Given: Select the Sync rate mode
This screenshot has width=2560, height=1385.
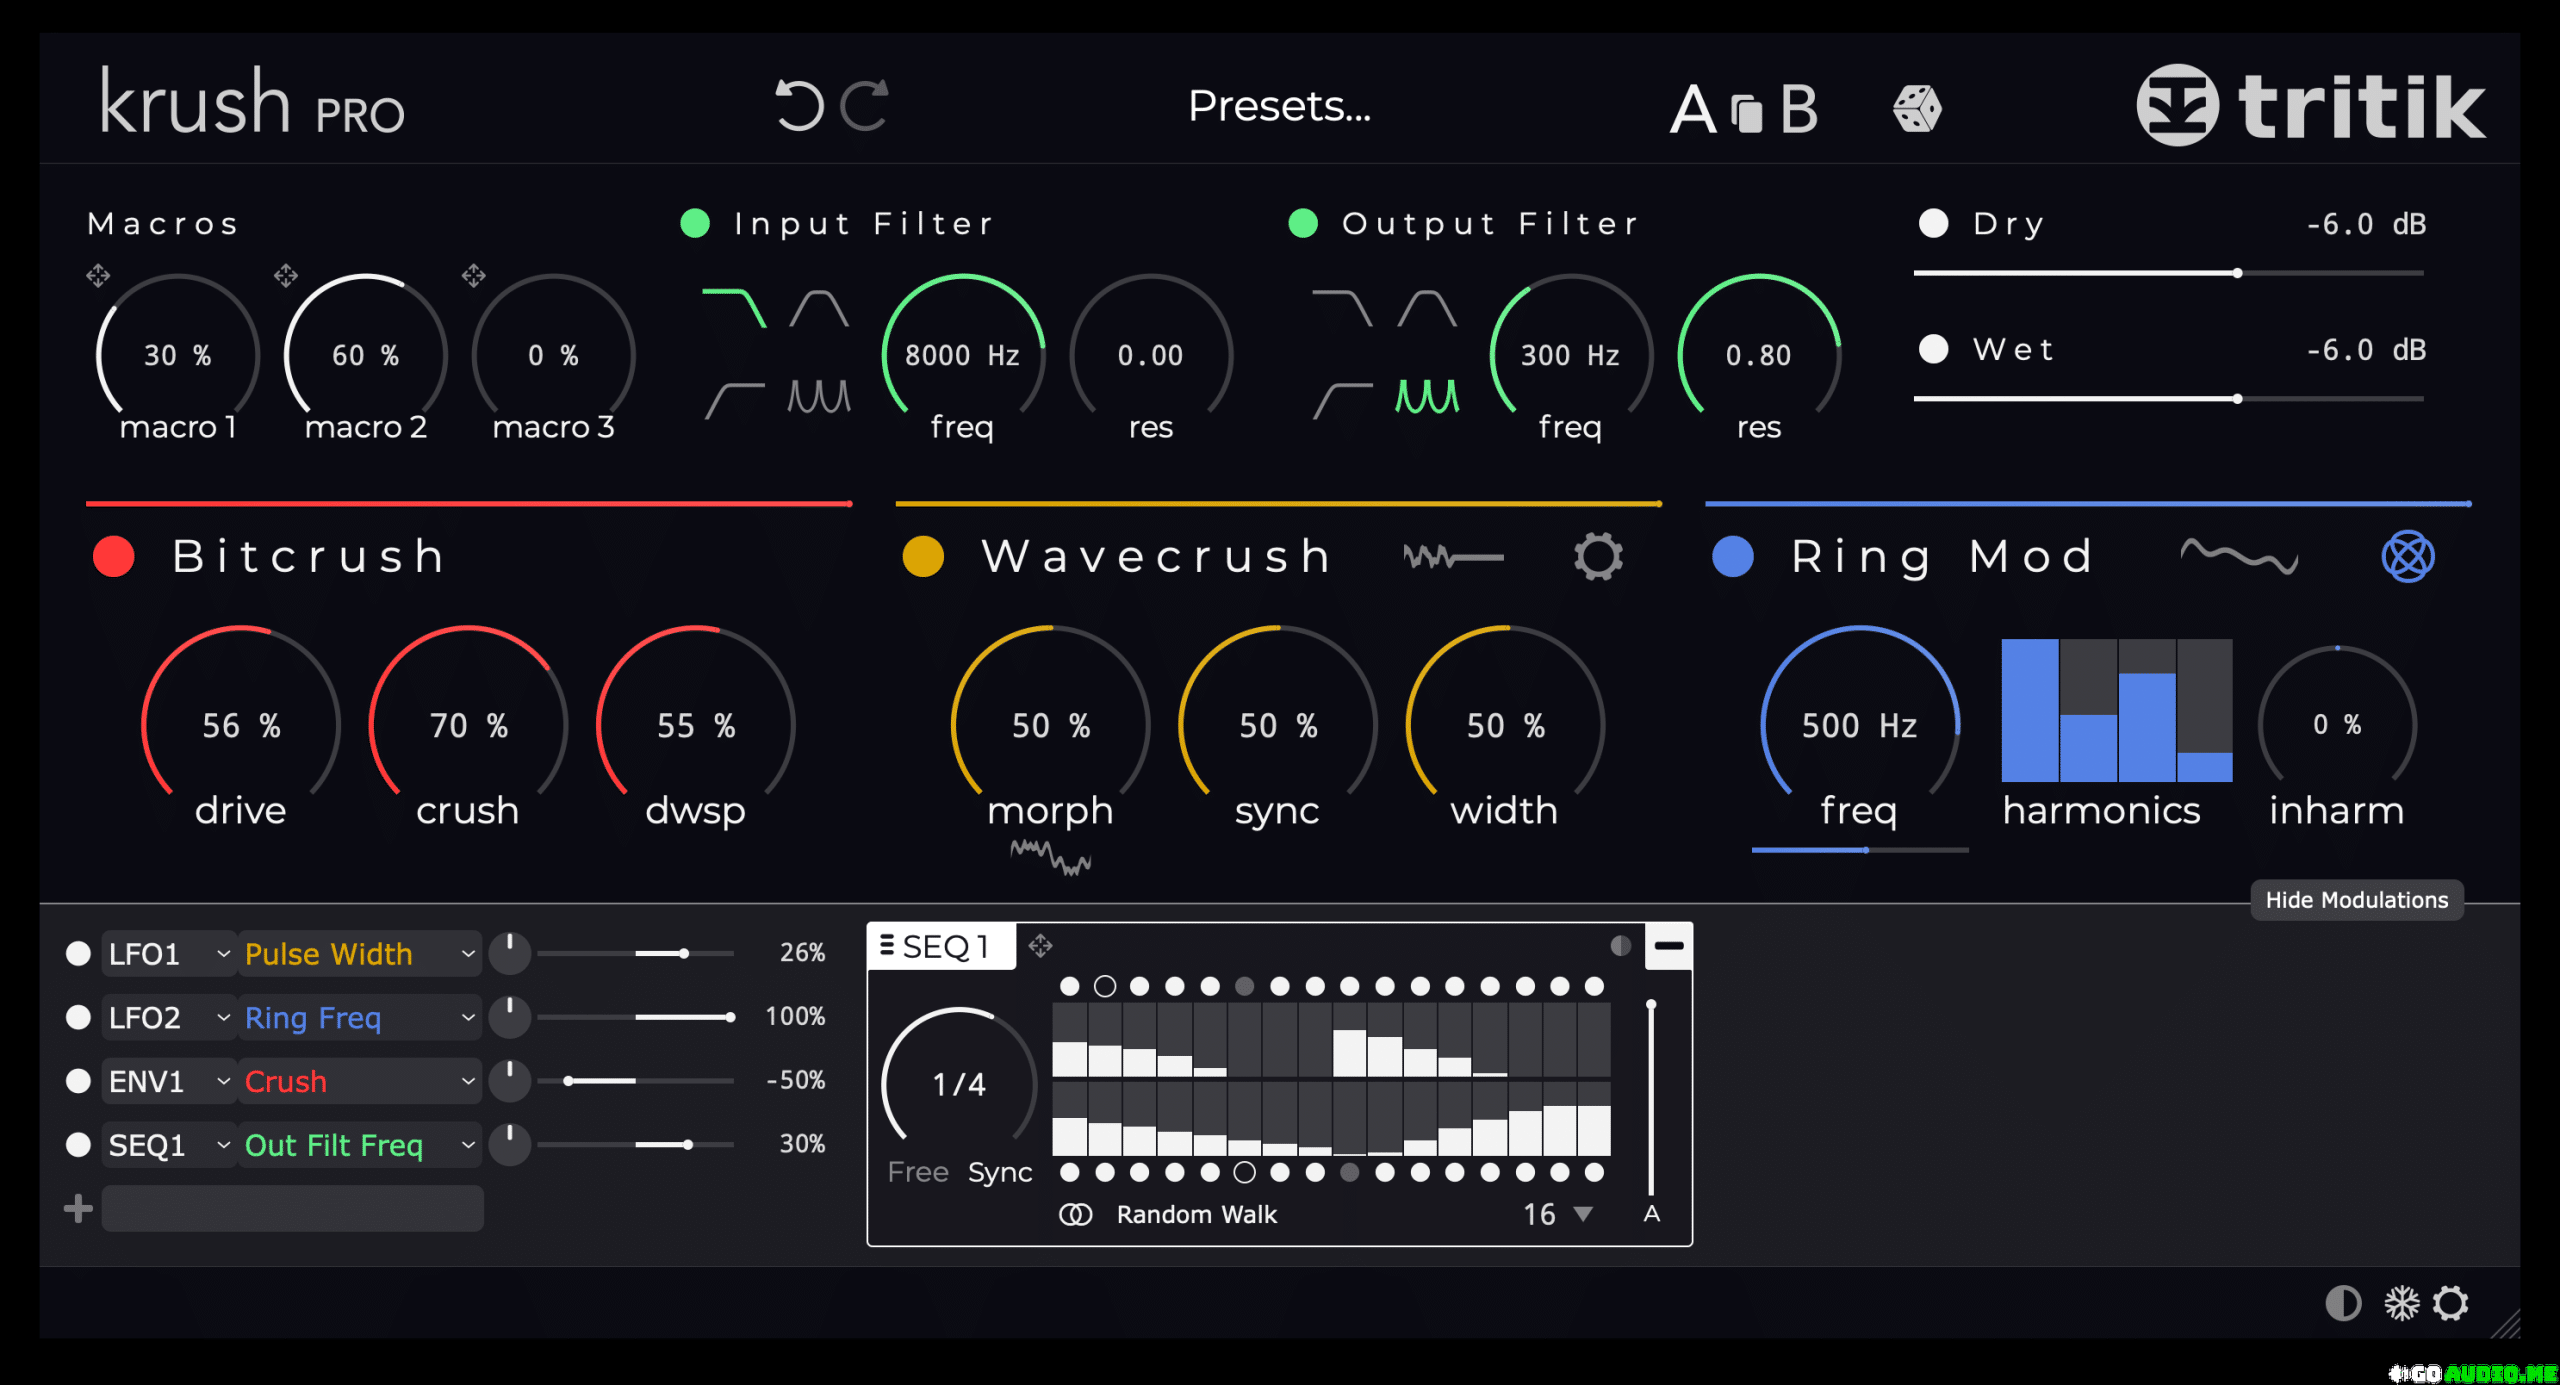Looking at the screenshot, I should point(1000,1172).
